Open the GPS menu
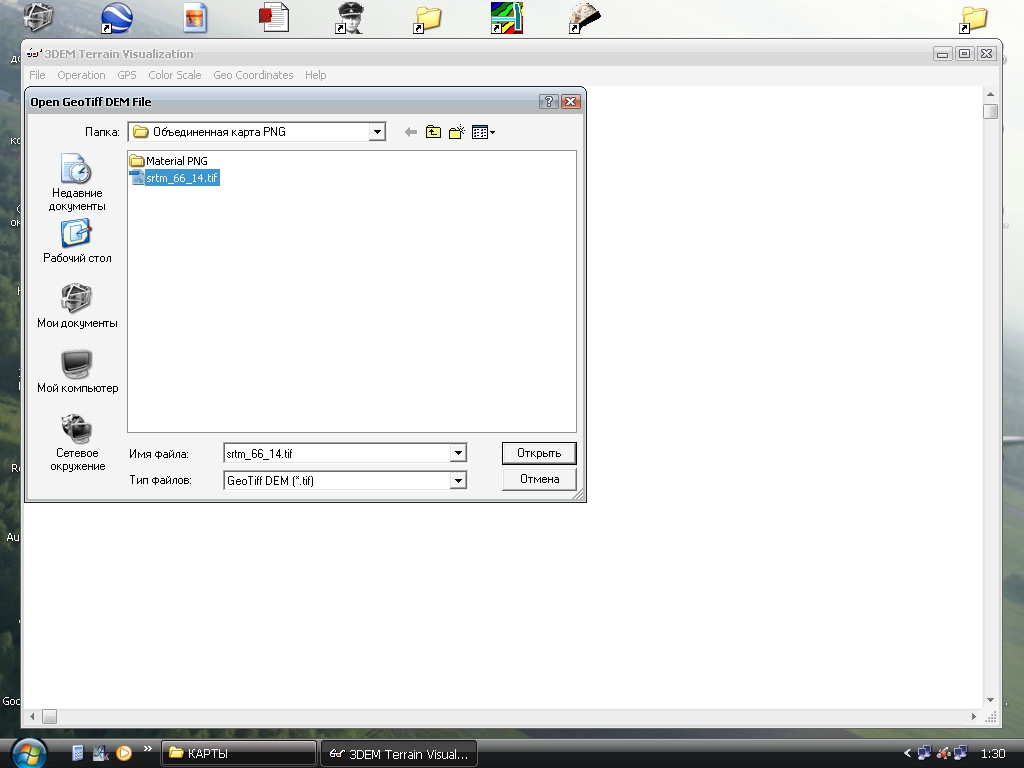The image size is (1024, 768). pos(127,75)
